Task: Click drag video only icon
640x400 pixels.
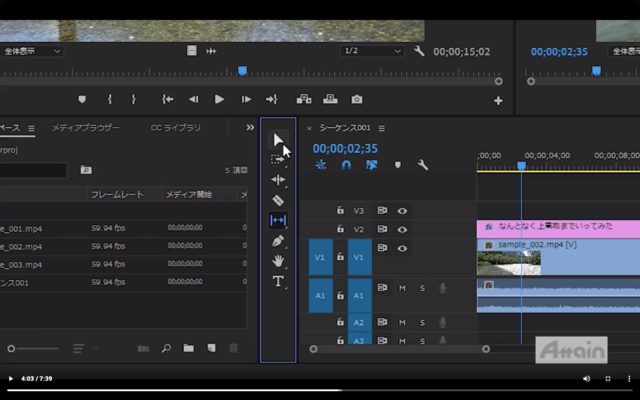Action: pos(192,51)
